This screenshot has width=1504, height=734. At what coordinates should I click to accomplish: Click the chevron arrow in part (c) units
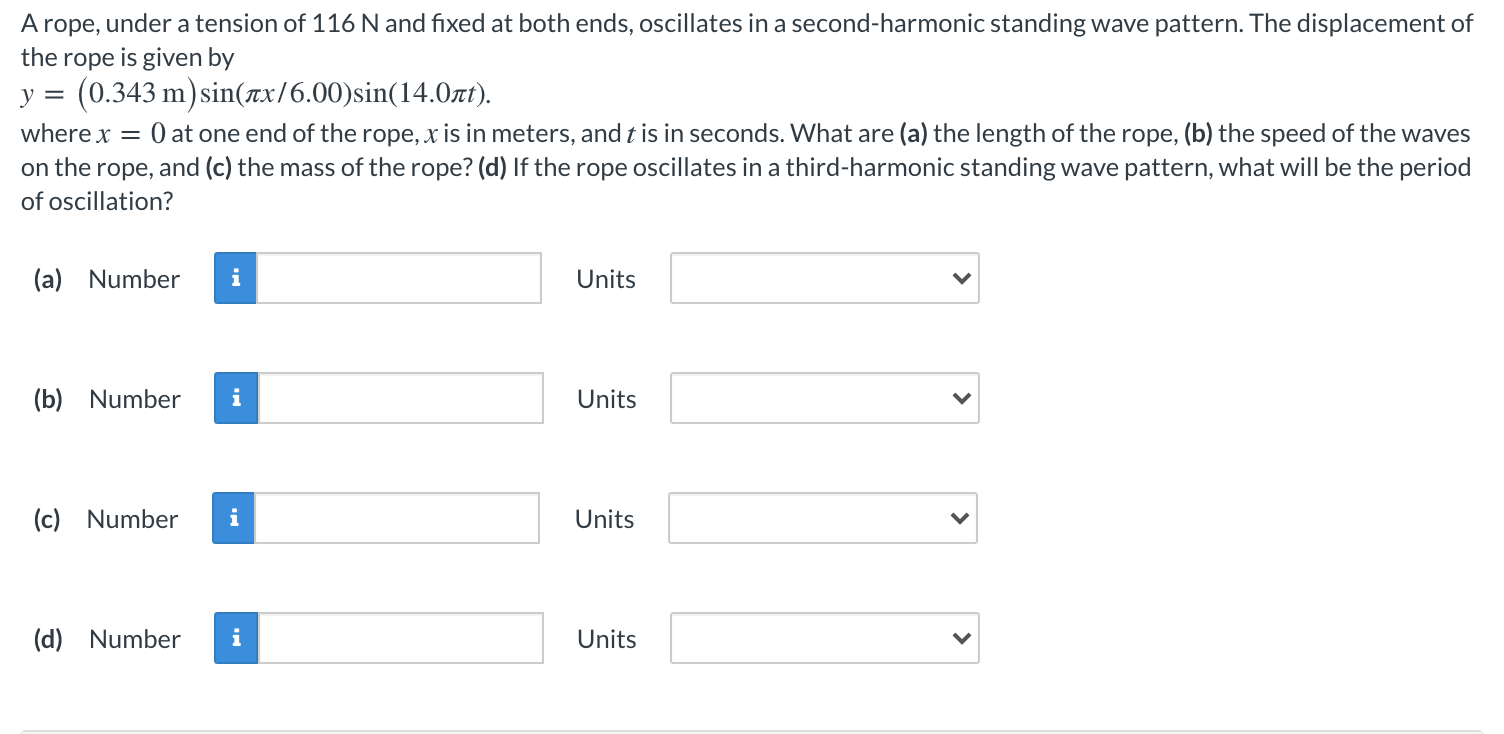958,519
